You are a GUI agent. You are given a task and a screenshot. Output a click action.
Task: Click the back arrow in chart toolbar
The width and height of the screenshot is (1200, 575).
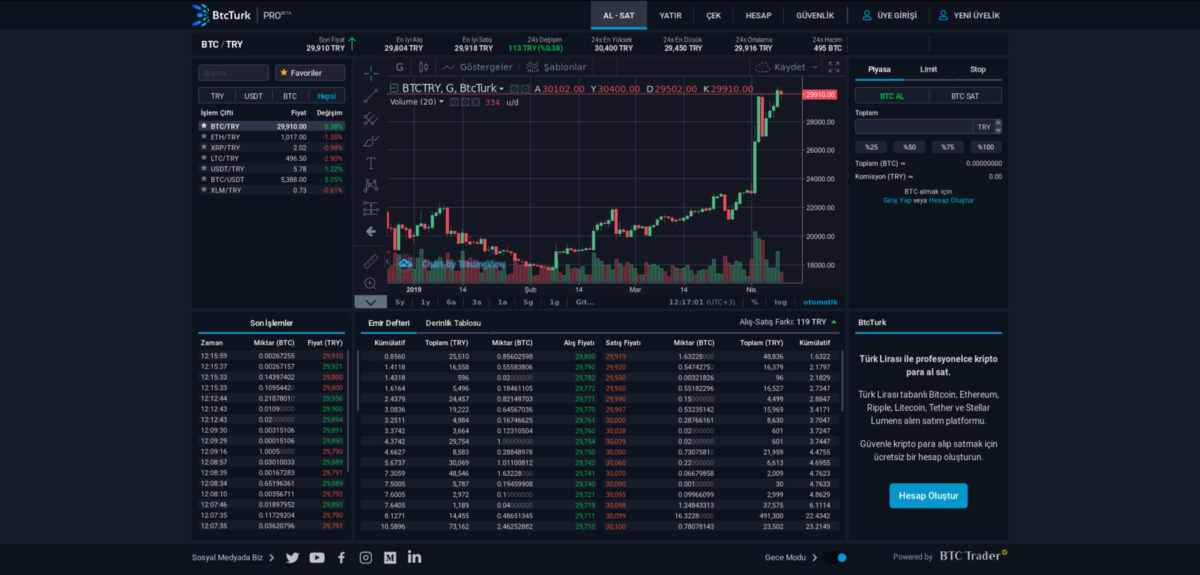coord(371,231)
